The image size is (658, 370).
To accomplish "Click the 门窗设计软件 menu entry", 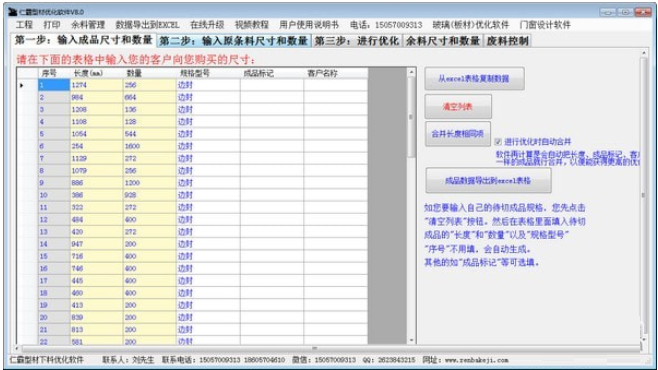I will point(545,25).
